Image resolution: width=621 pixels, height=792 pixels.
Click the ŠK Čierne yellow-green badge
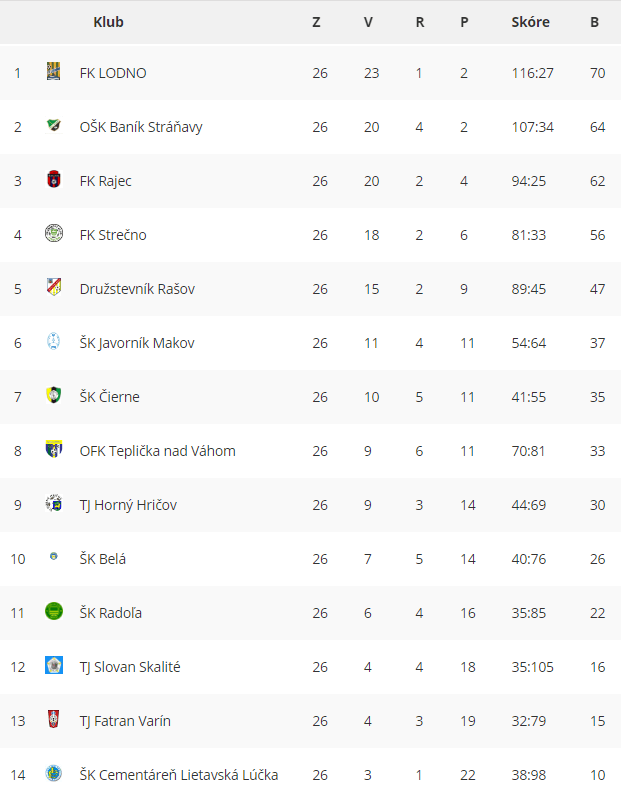click(x=54, y=395)
